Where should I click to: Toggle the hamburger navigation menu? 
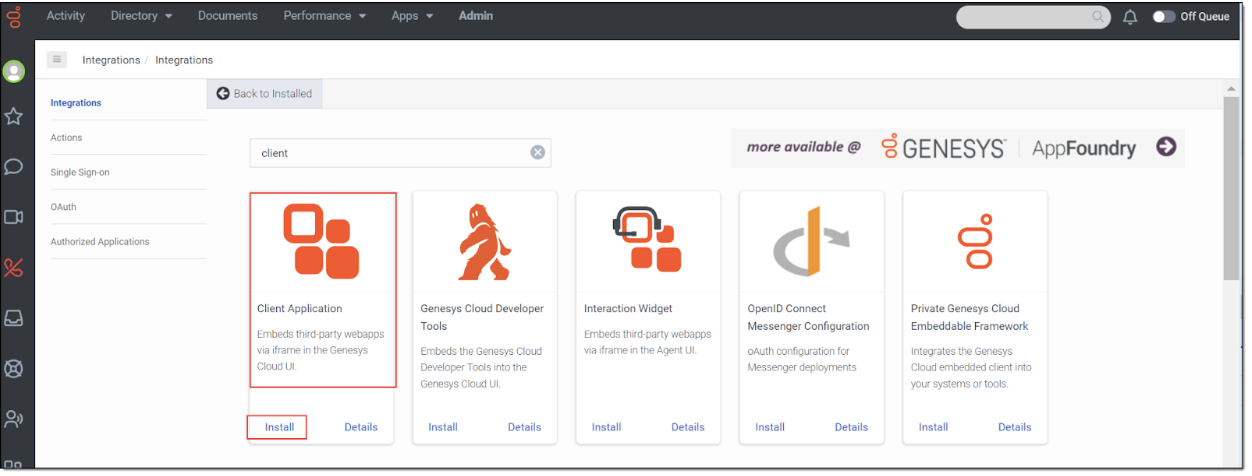pyautogui.click(x=57, y=60)
